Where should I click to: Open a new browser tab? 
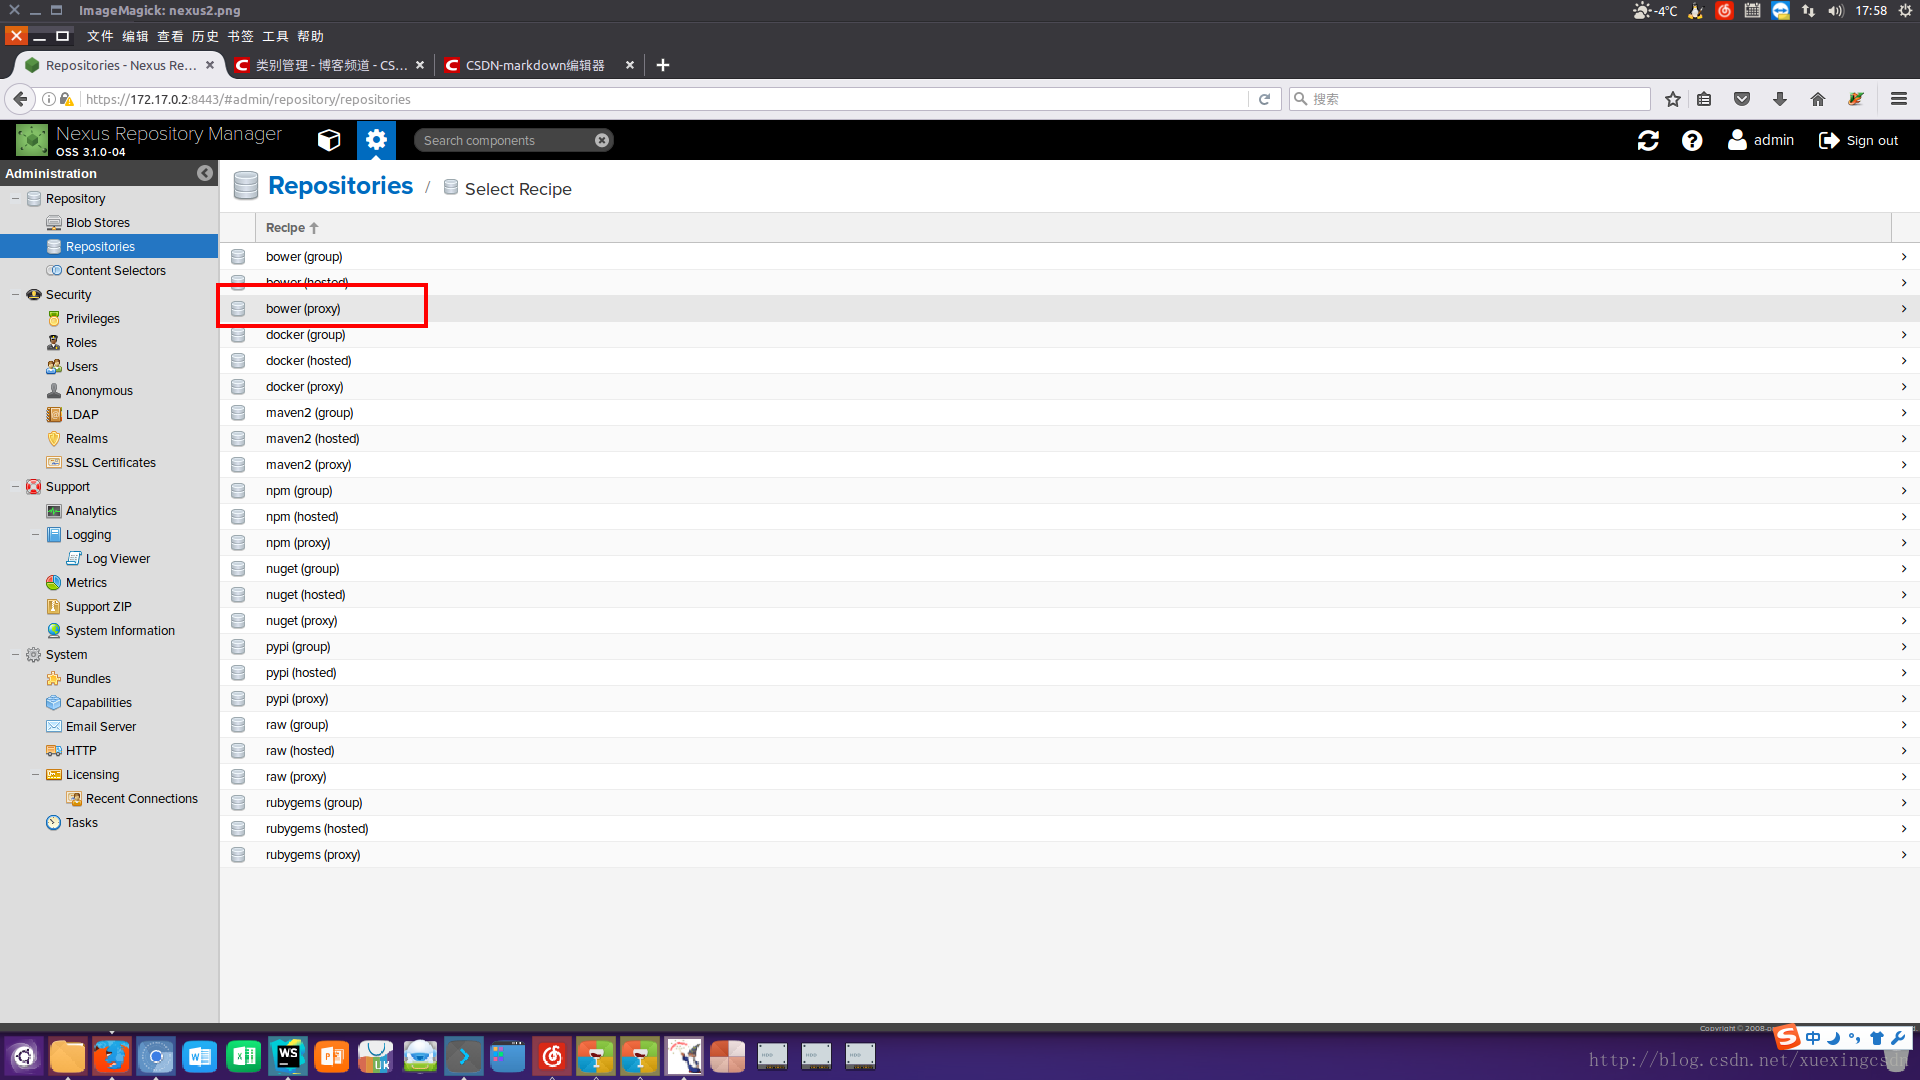click(663, 65)
